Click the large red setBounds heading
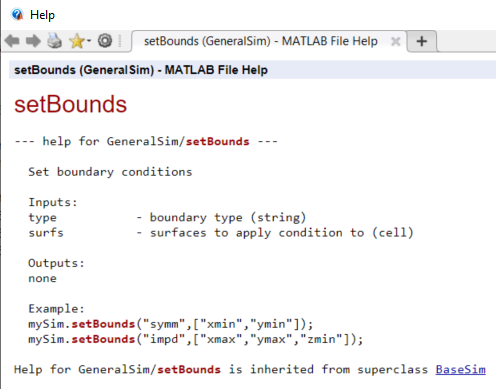This screenshot has width=496, height=389. coord(70,104)
